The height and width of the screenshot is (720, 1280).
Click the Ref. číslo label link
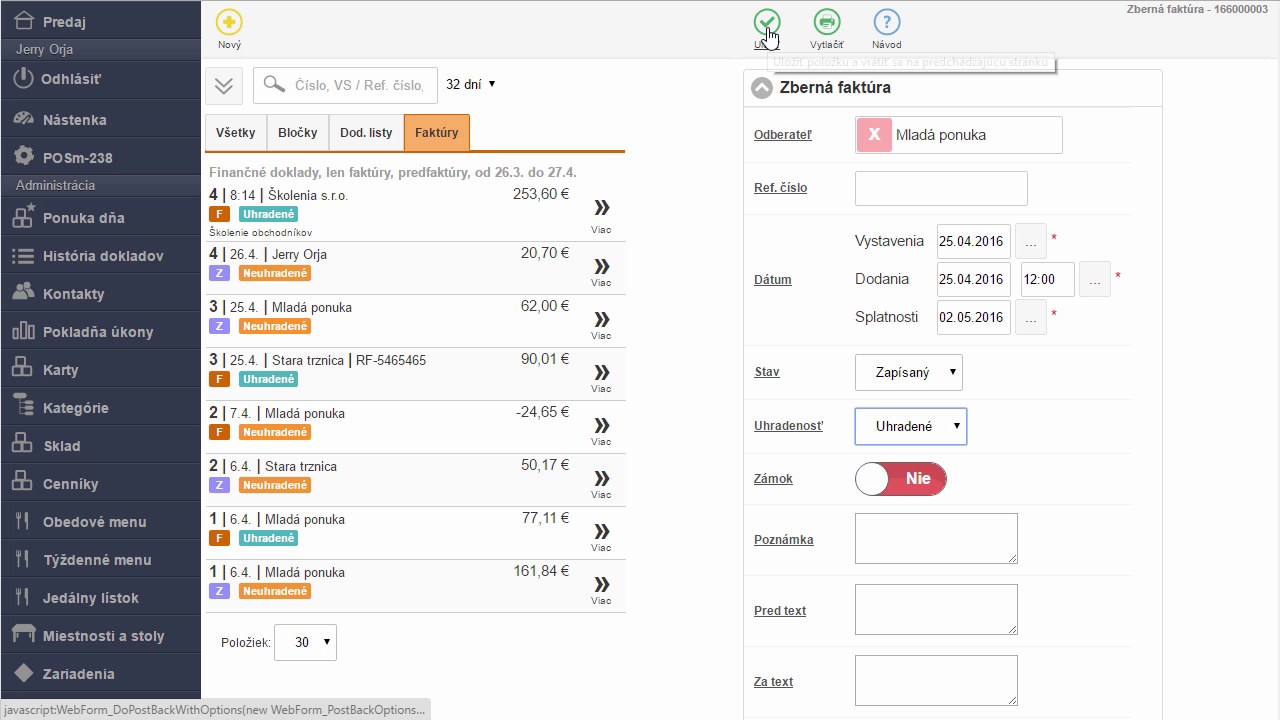click(x=781, y=188)
